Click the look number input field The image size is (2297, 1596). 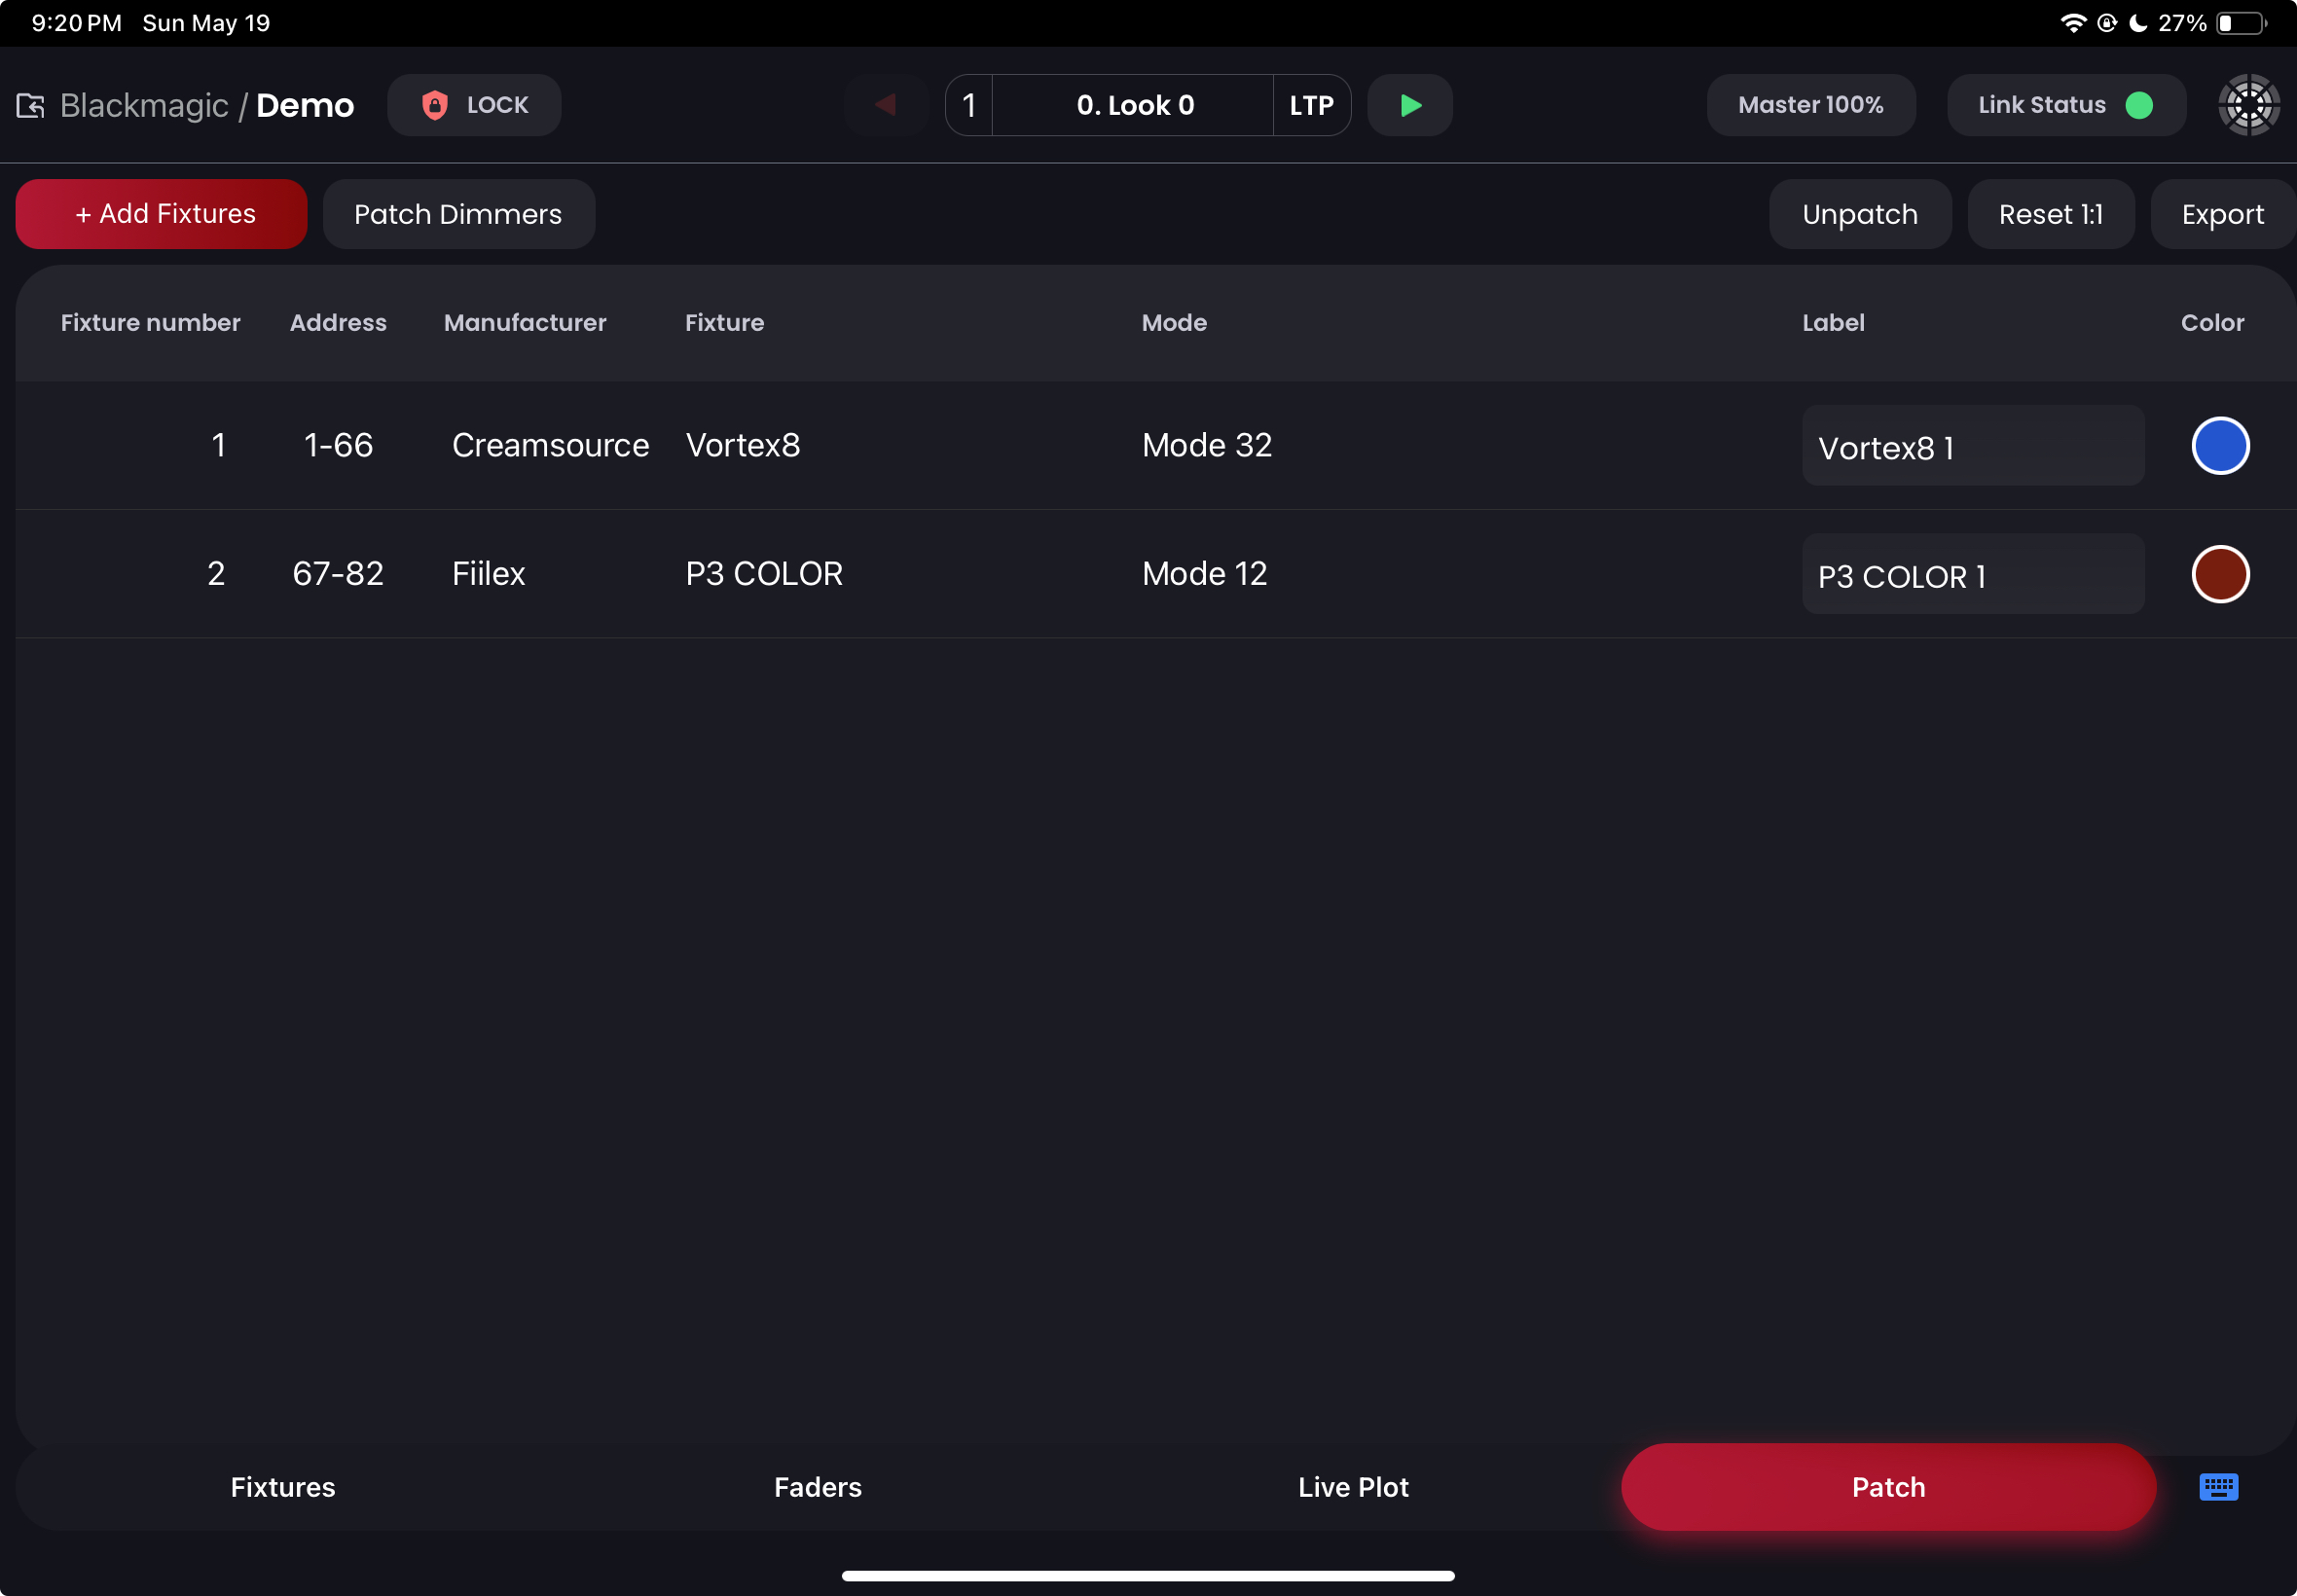[972, 105]
